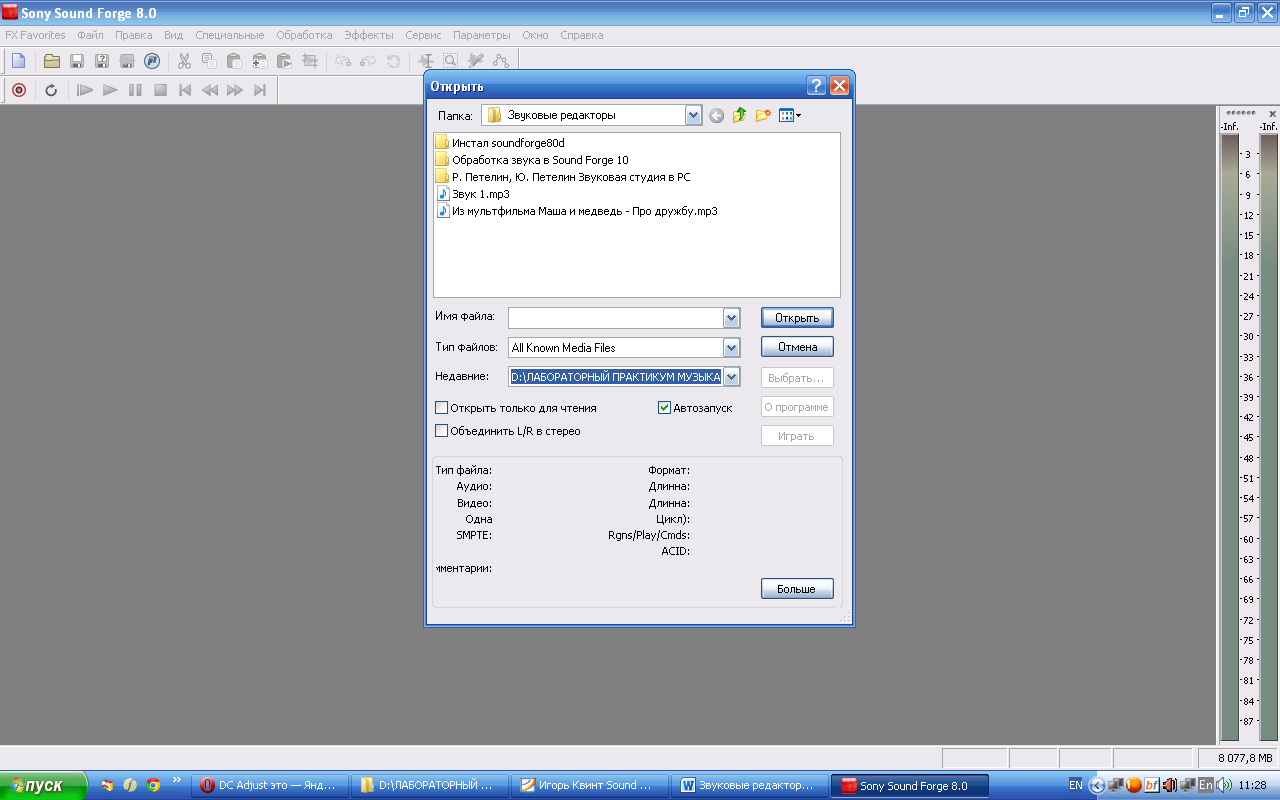Click the Redo toolbar icon
1280x800 pixels.
pyautogui.click(x=368, y=61)
